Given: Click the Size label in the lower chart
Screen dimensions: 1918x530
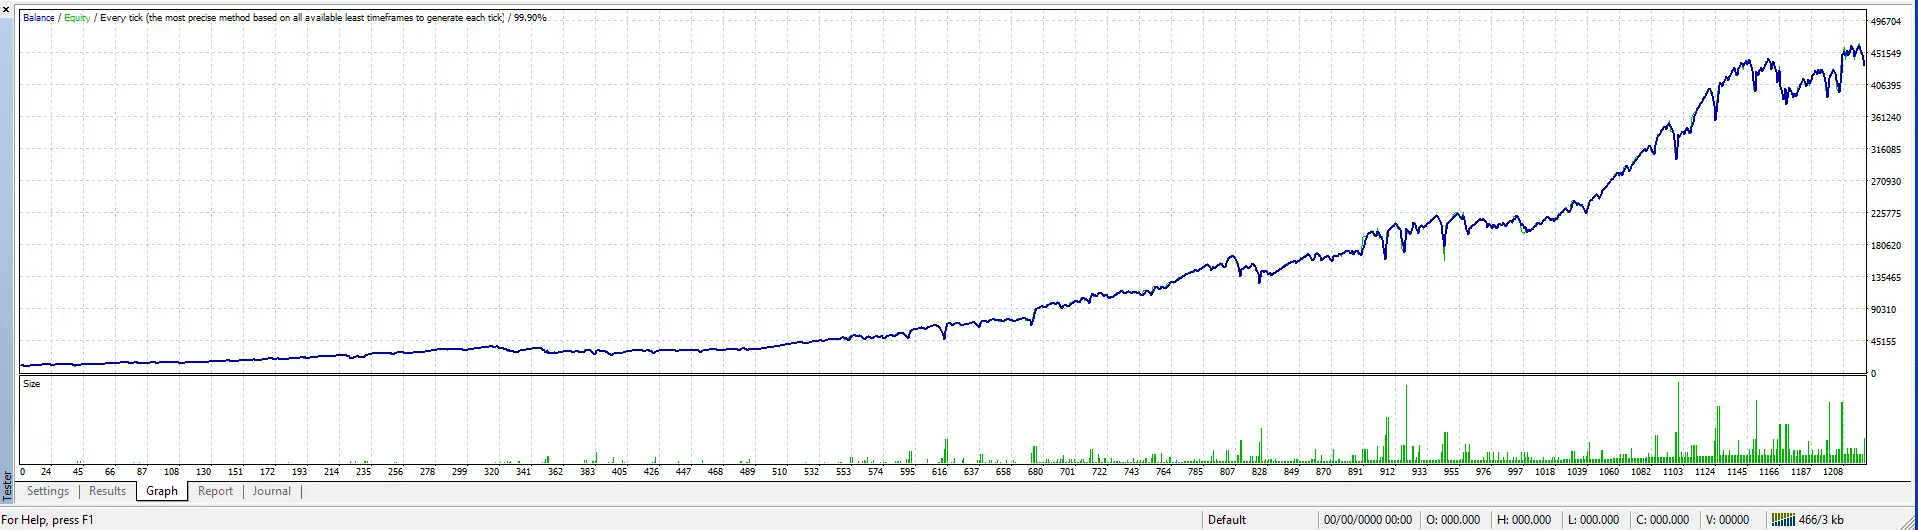Looking at the screenshot, I should (32, 384).
